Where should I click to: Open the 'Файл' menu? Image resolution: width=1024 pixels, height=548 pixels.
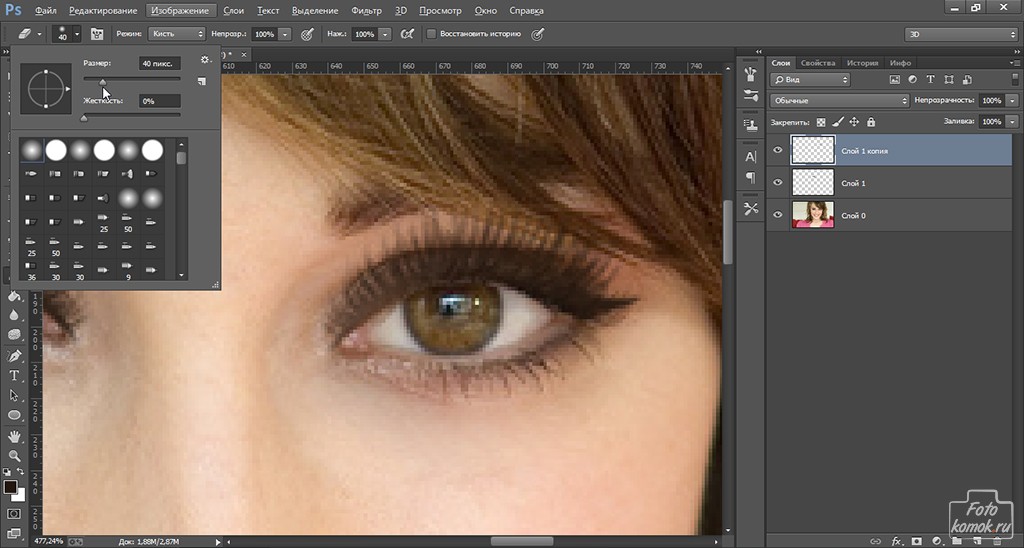[45, 10]
